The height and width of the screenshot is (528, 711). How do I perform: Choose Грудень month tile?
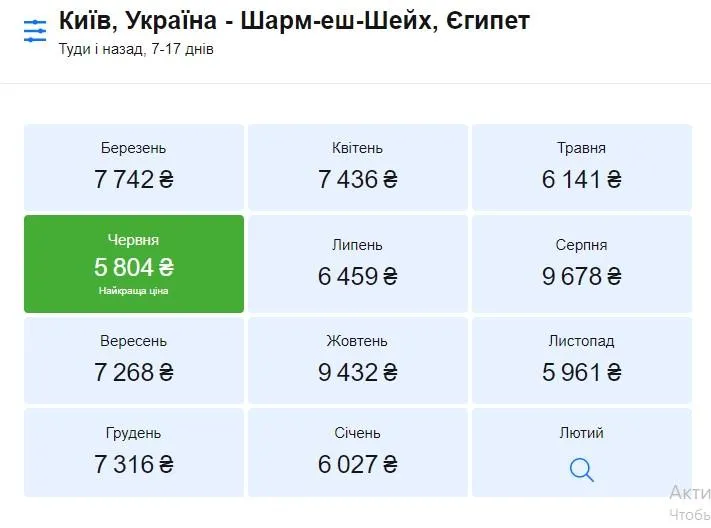[134, 452]
